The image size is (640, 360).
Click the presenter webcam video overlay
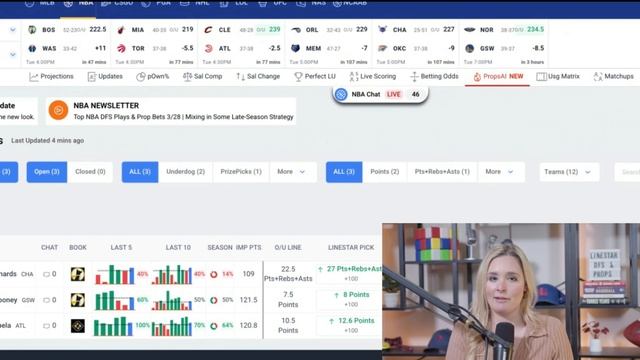511,291
